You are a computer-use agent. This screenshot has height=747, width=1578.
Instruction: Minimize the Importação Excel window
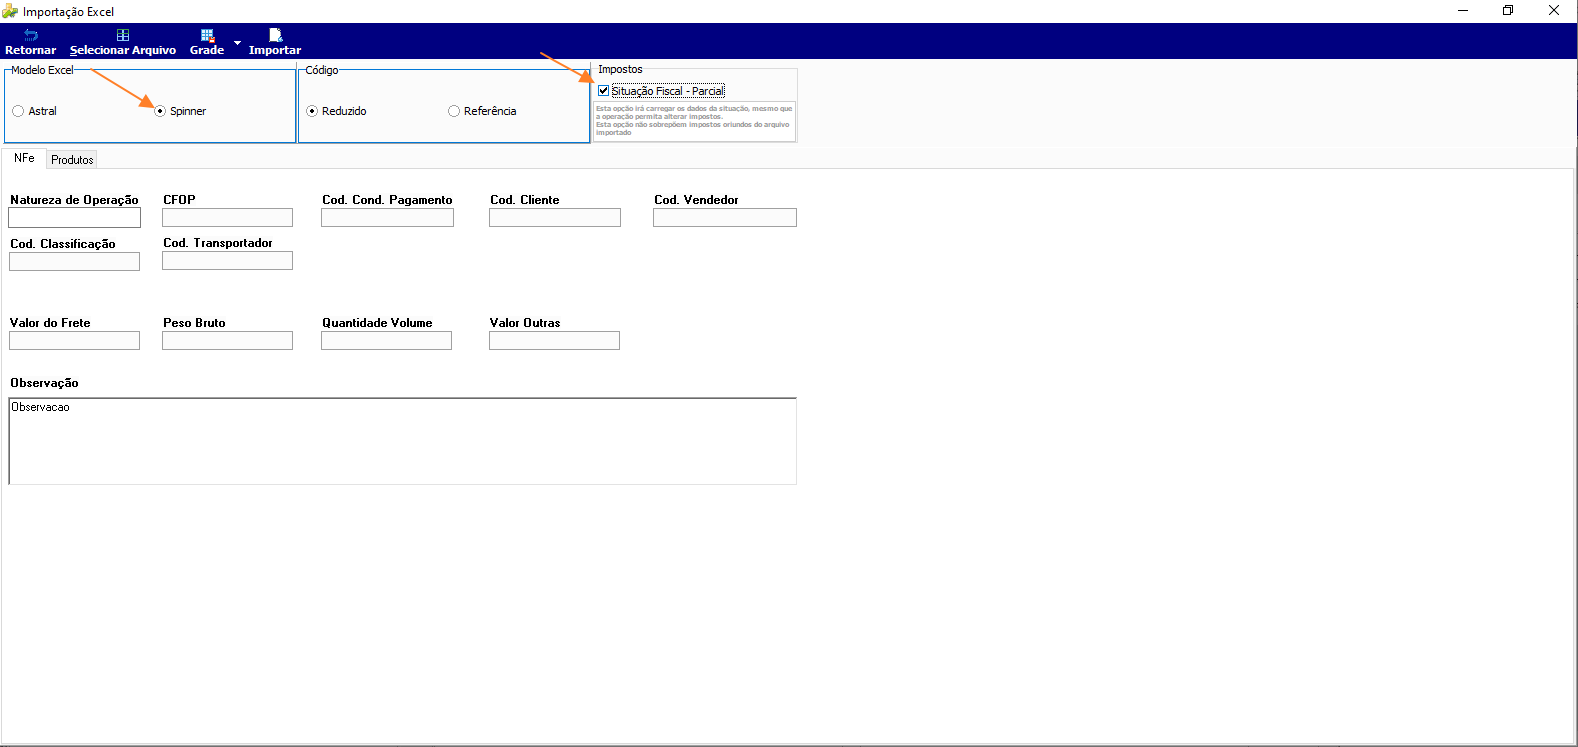pos(1463,11)
